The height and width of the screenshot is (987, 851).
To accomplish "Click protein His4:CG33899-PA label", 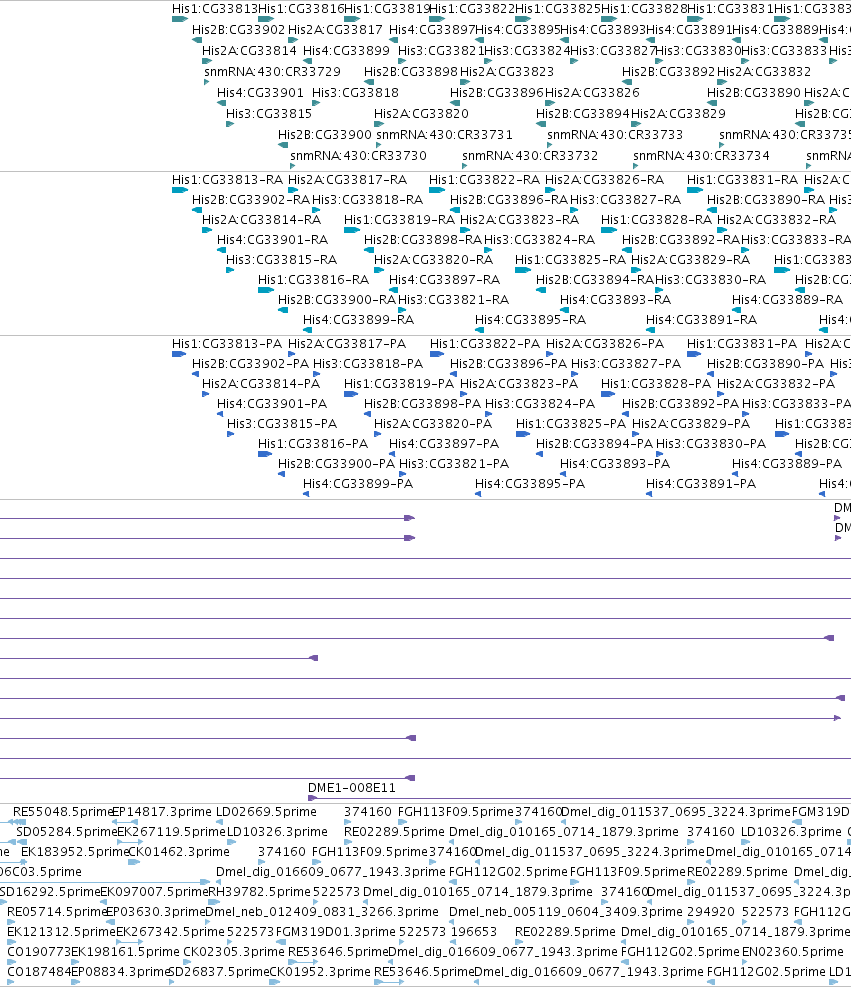I will pyautogui.click(x=358, y=484).
